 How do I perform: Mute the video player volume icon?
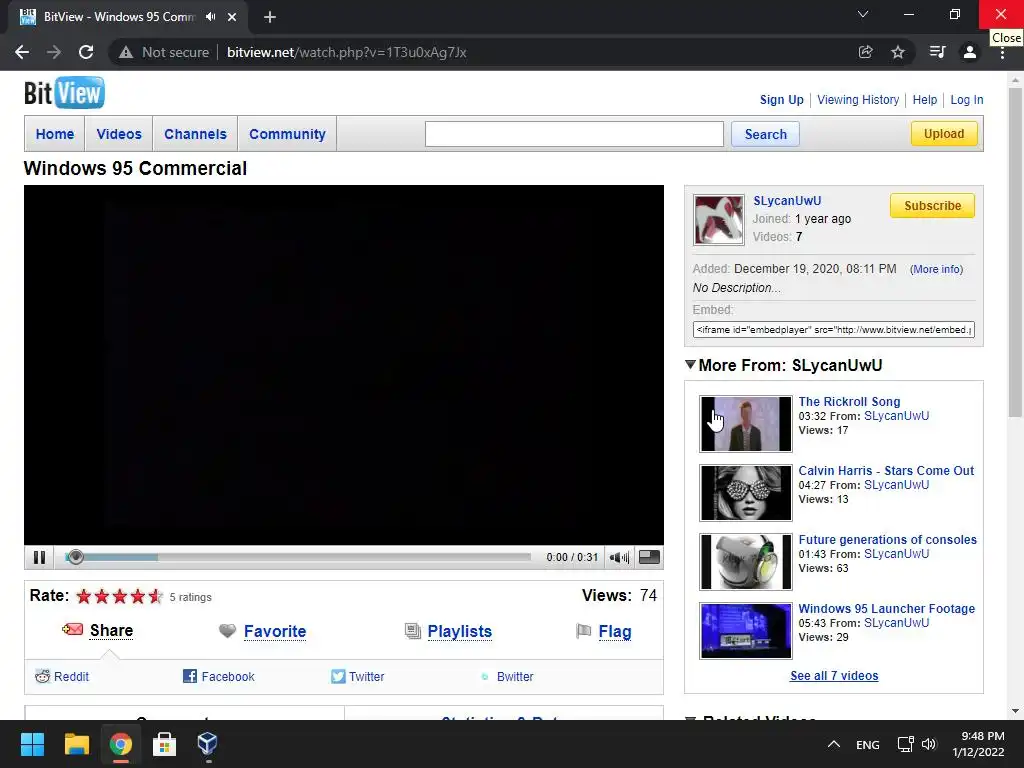pyautogui.click(x=618, y=557)
